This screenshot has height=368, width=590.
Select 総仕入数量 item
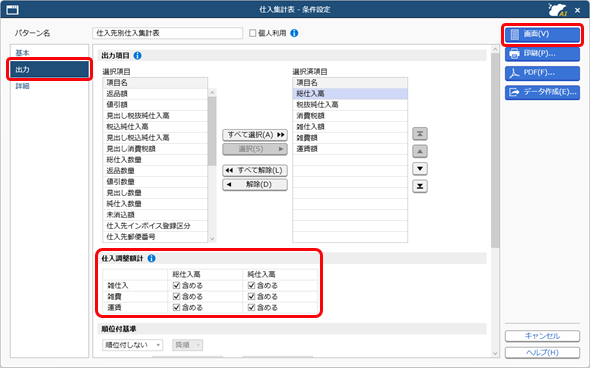click(x=155, y=160)
